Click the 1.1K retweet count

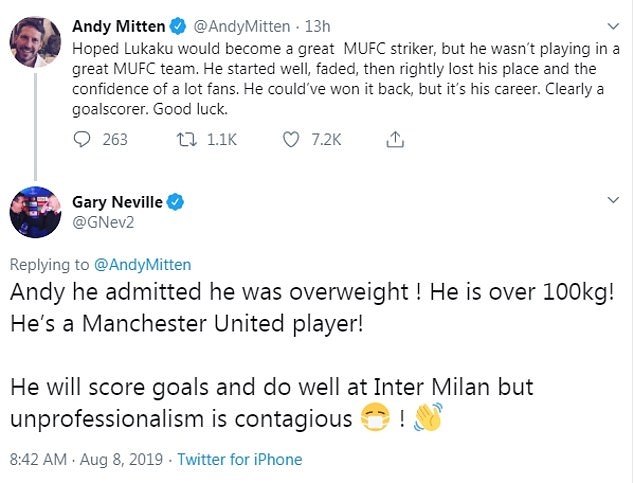pyautogui.click(x=221, y=140)
